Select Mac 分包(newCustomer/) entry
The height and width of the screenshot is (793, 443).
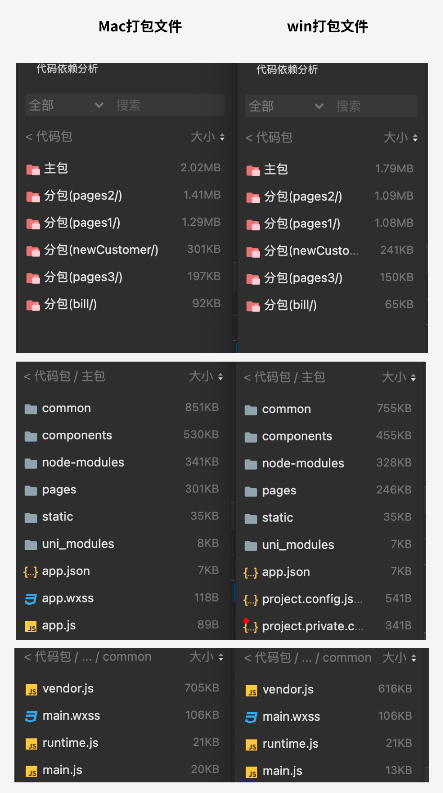pos(124,249)
